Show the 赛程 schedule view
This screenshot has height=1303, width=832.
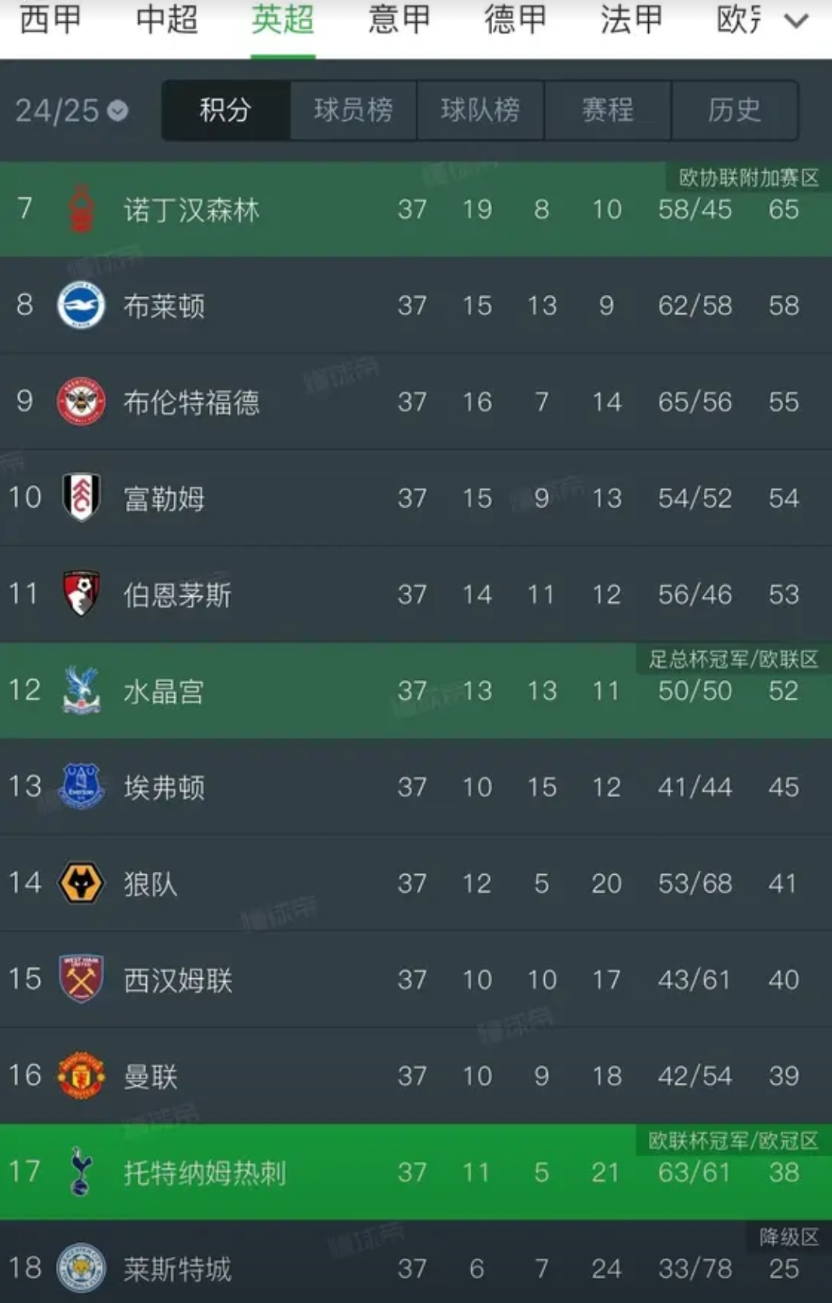tap(608, 110)
